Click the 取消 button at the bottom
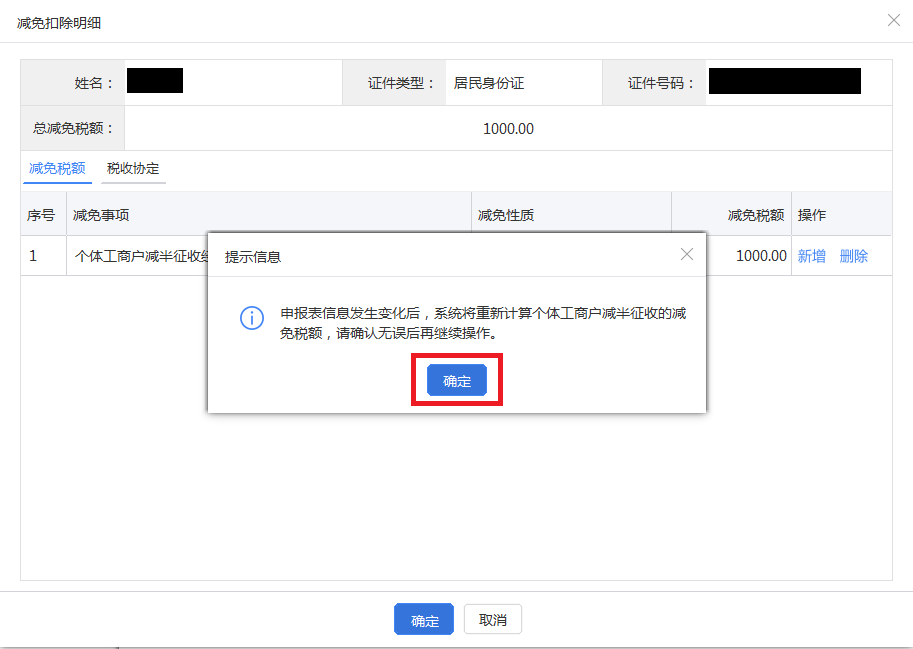This screenshot has height=649, width=913. point(494,619)
